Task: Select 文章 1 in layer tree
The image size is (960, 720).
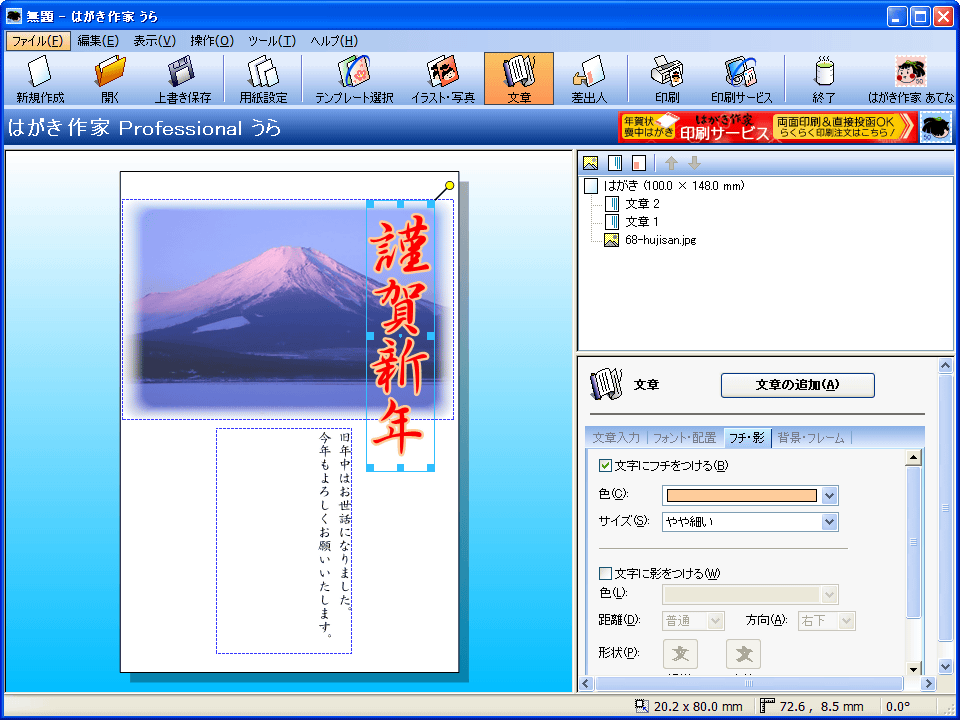Action: pos(642,222)
